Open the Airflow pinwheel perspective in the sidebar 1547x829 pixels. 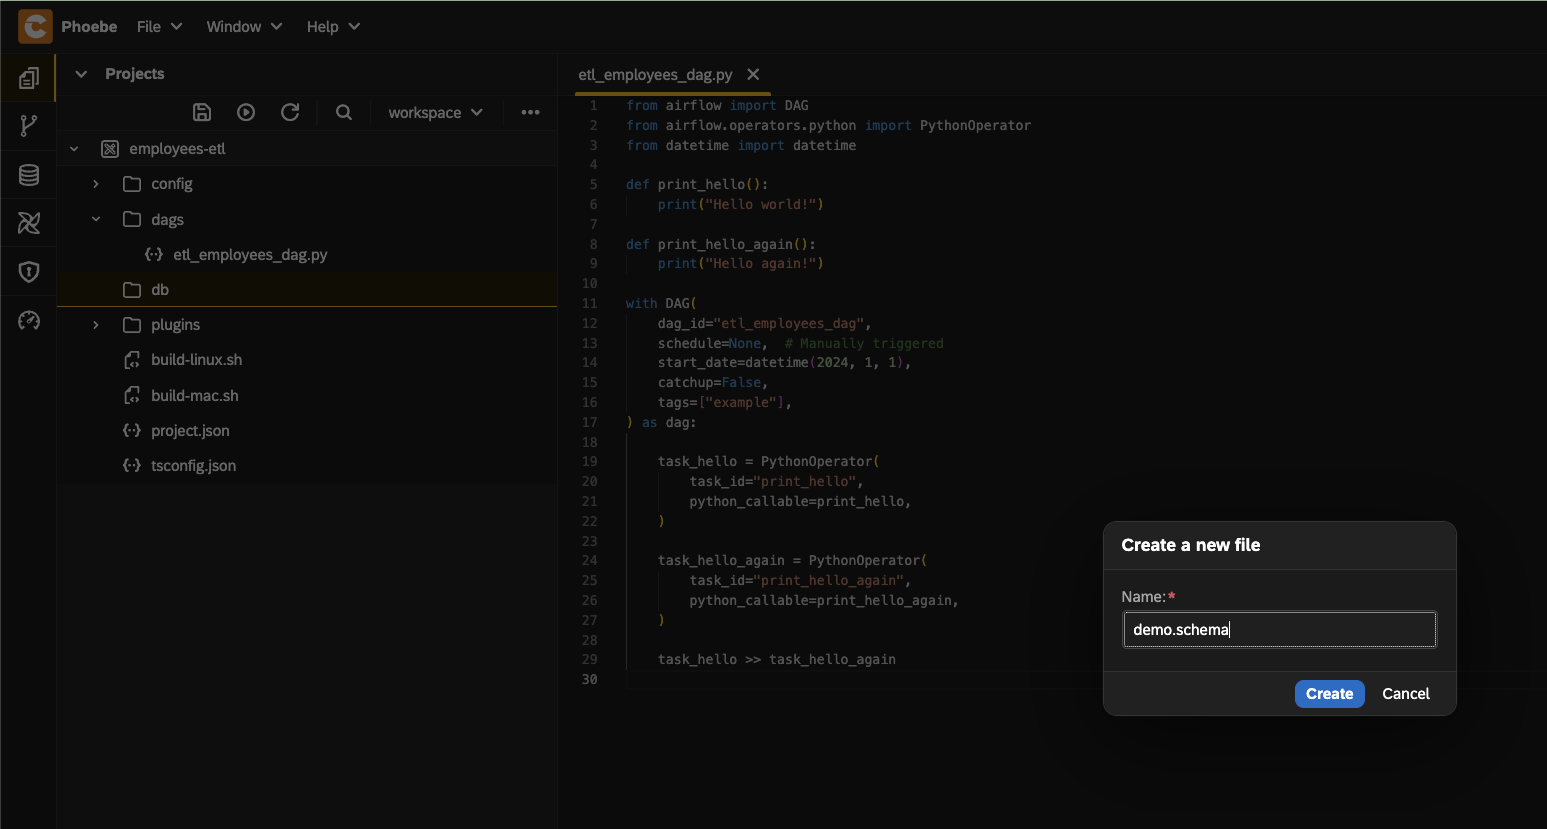(x=29, y=223)
